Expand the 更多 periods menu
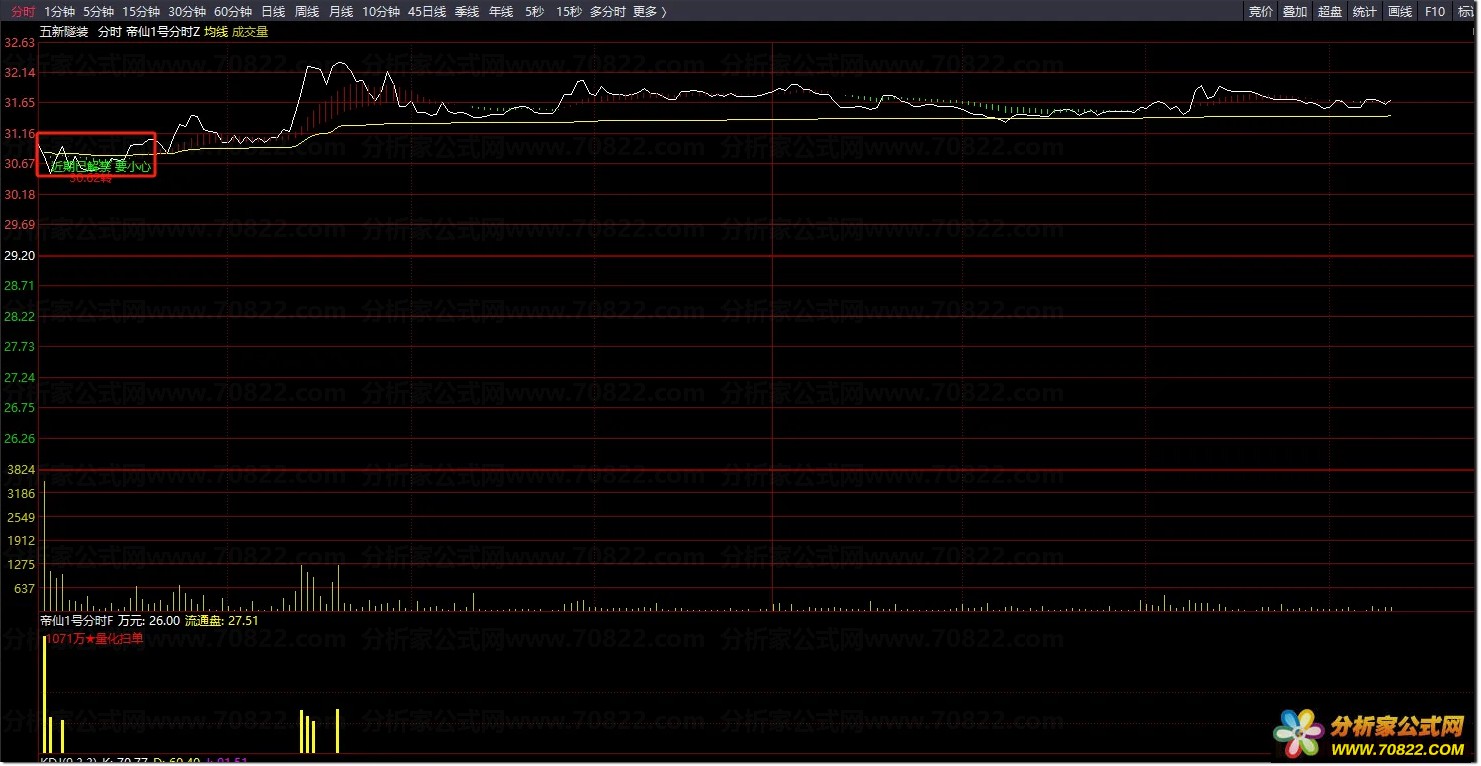This screenshot has height=766, width=1481. [650, 12]
